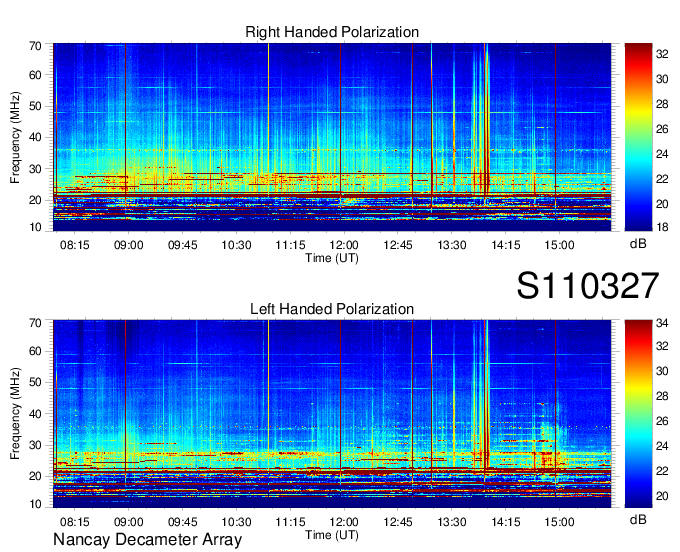Viewport: 680px width, 552px height.
Task: Click the "Right Handed Polarization" plot title
Action: (332, 32)
